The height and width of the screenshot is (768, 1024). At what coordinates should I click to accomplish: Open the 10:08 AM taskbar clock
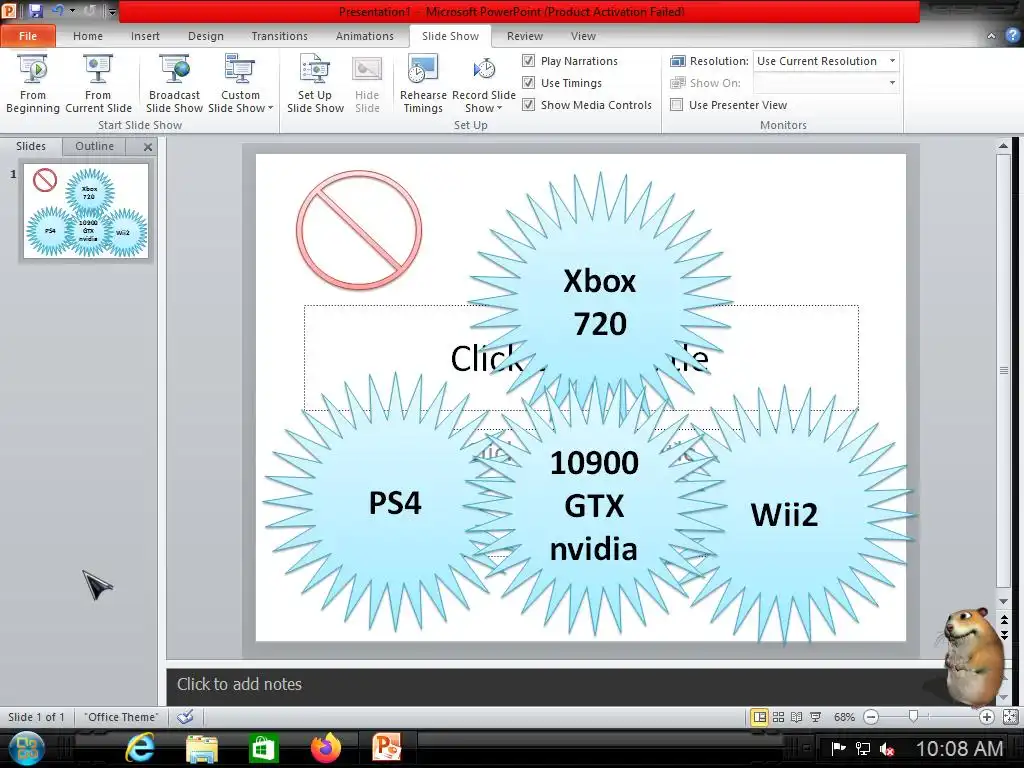pyautogui.click(x=959, y=748)
